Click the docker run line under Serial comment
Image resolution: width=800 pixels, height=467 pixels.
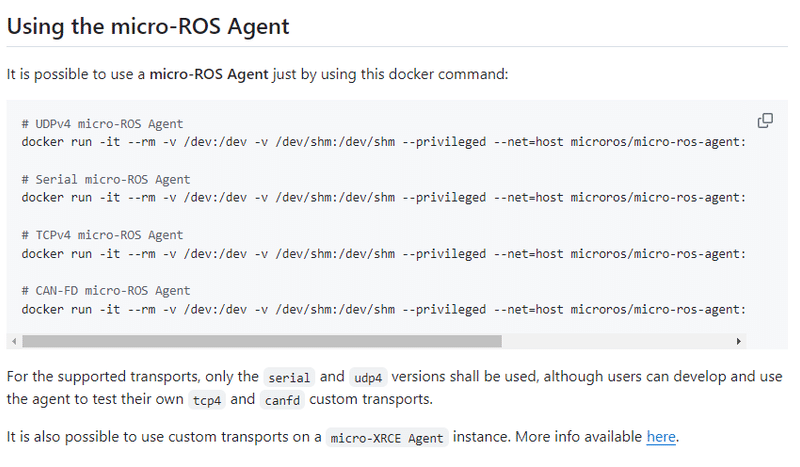click(384, 198)
